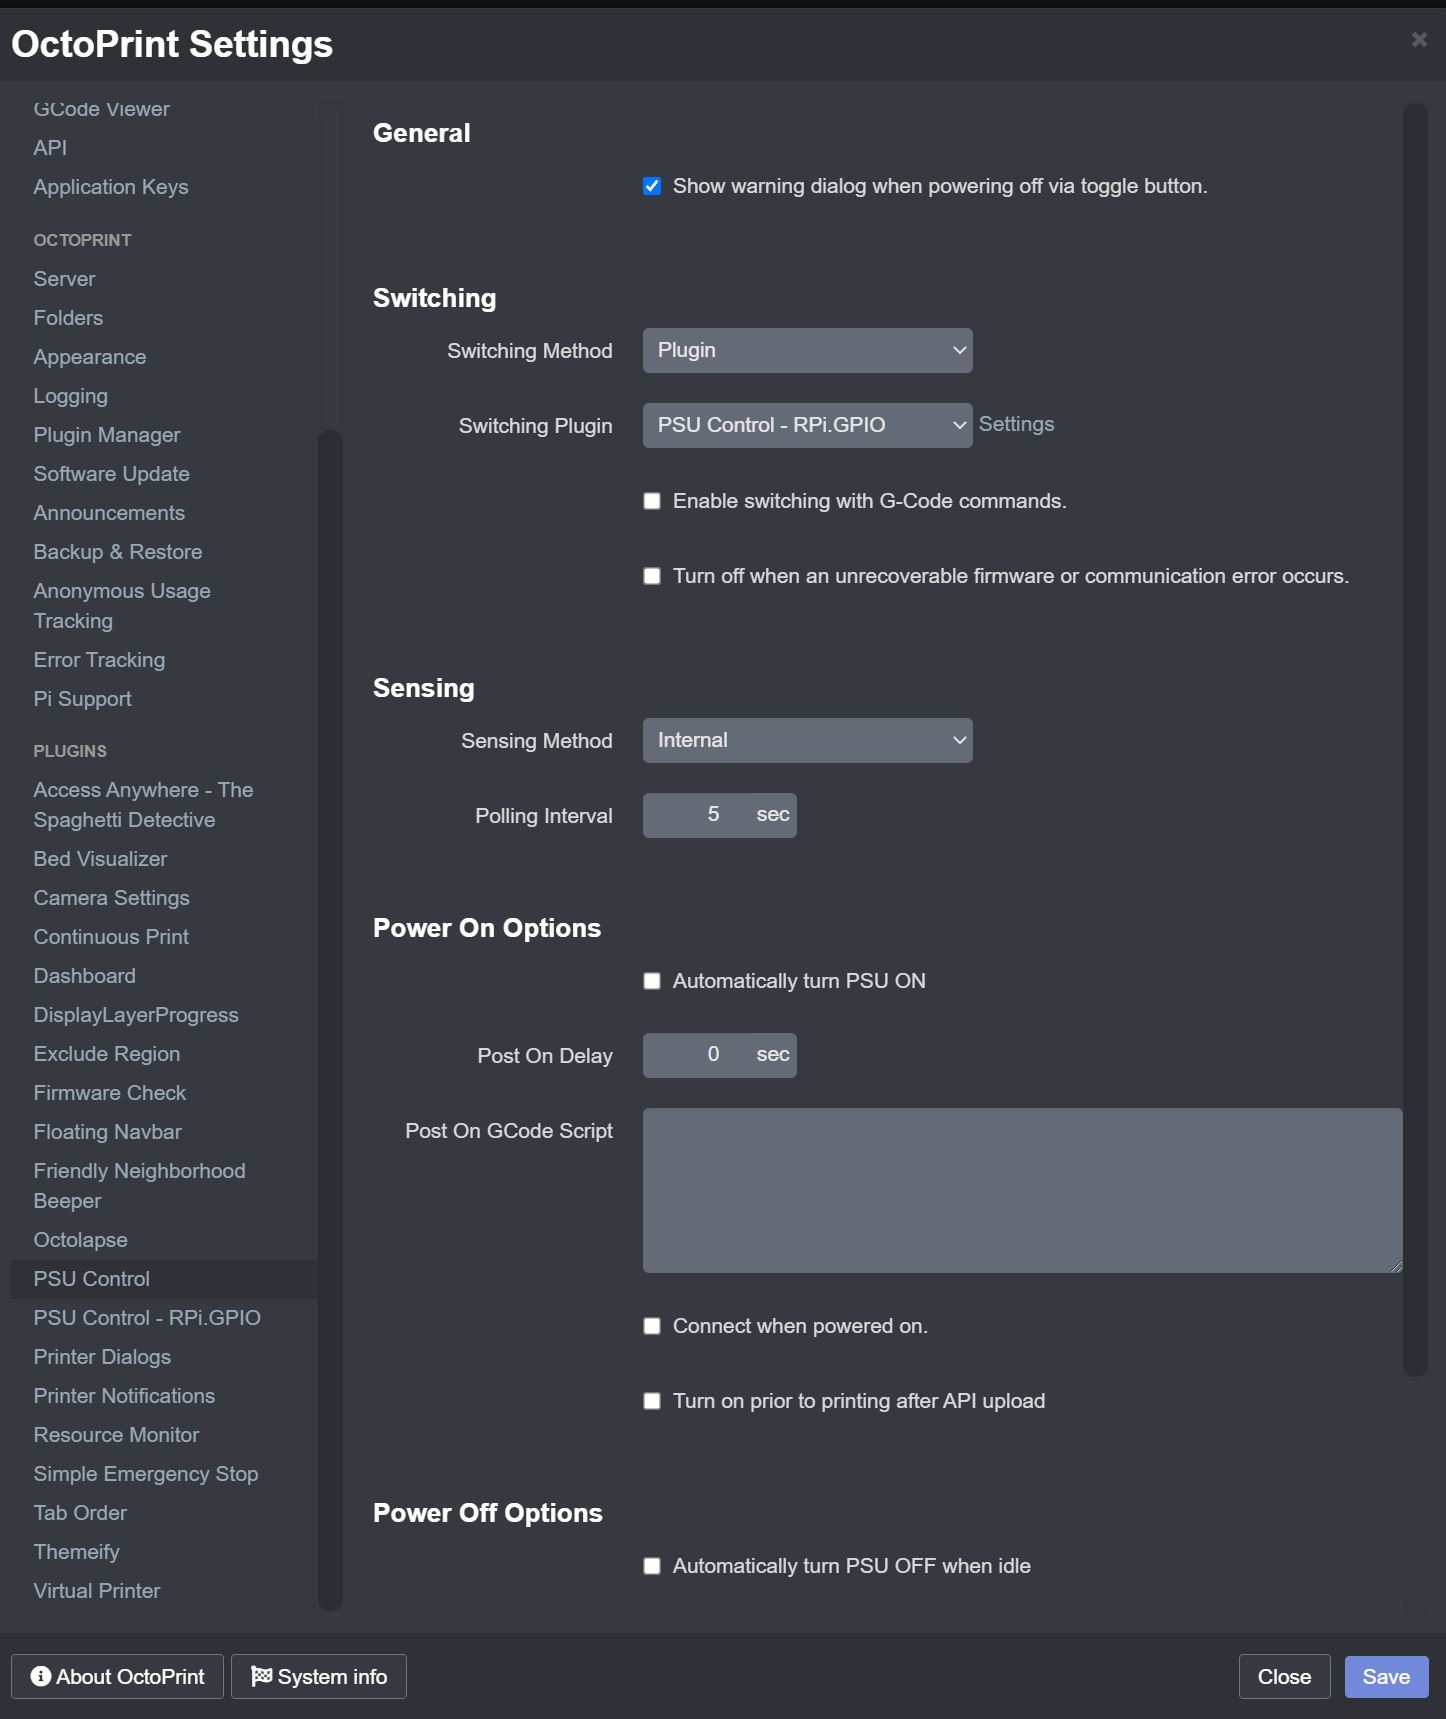Click the settings sidebar scrollbar thumb
Screen dimensions: 1446x1719
[x=330, y=1020]
